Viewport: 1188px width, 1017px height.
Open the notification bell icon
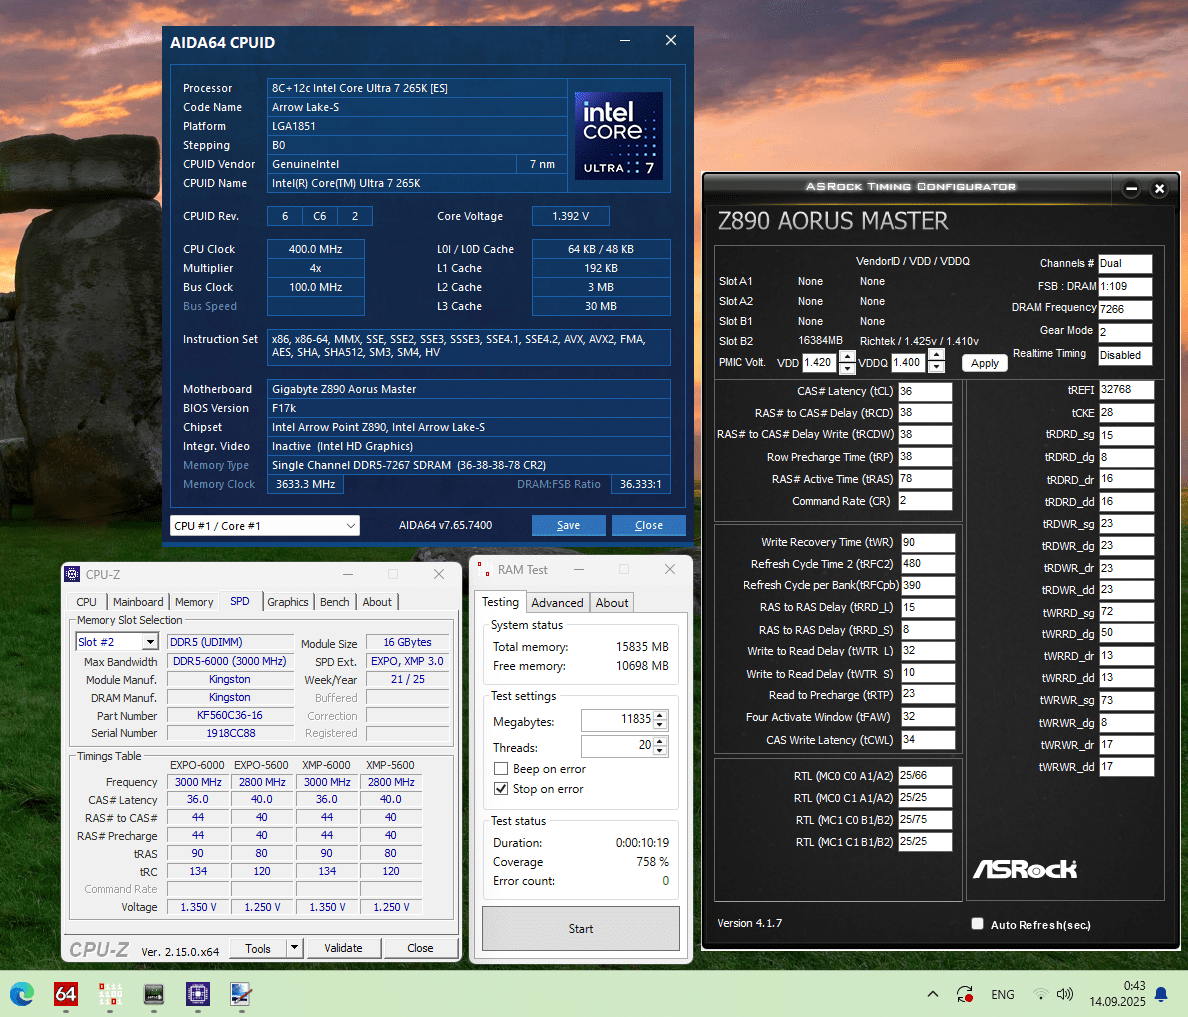(x=1161, y=994)
